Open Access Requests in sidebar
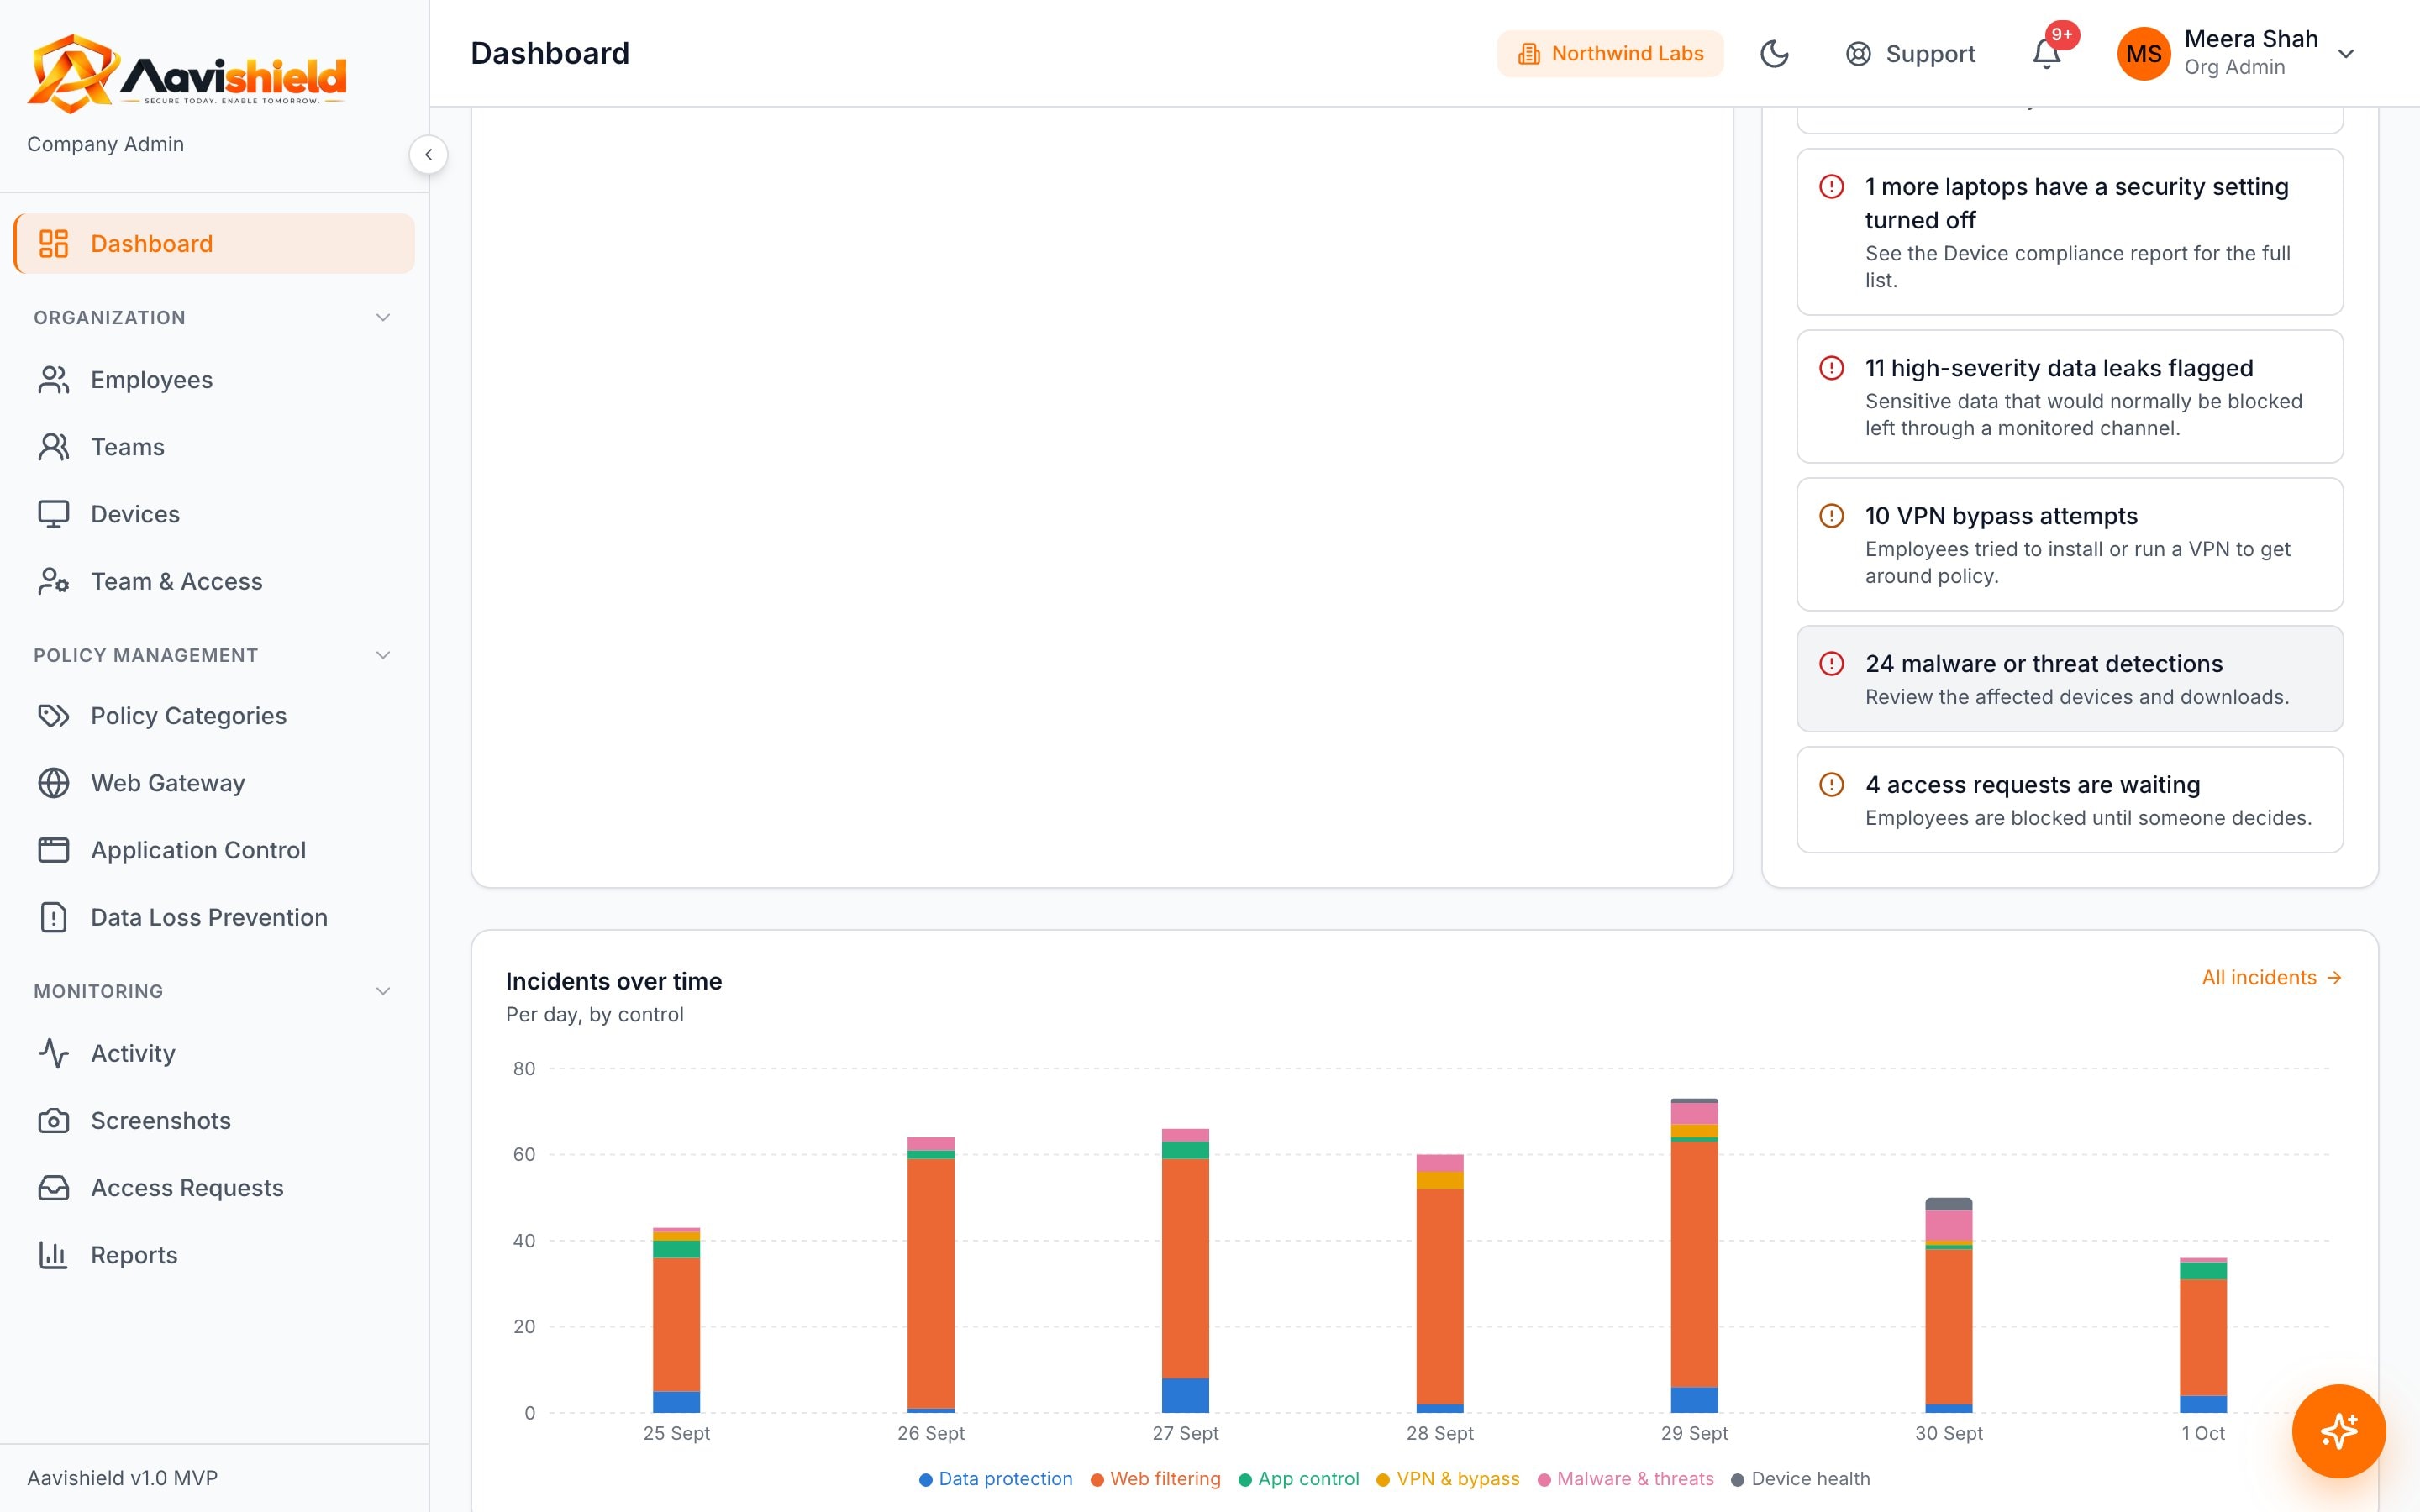Image resolution: width=2420 pixels, height=1512 pixels. pos(214,1187)
